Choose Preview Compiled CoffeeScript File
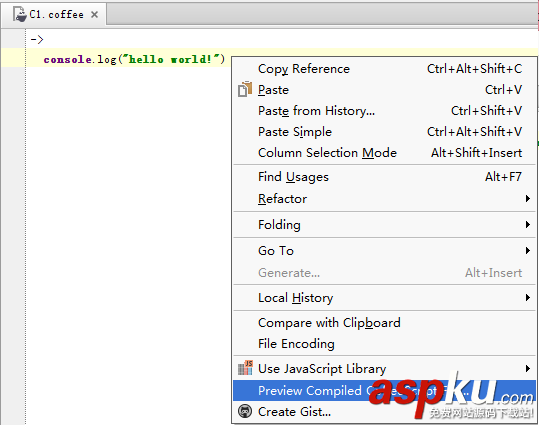 [385, 391]
